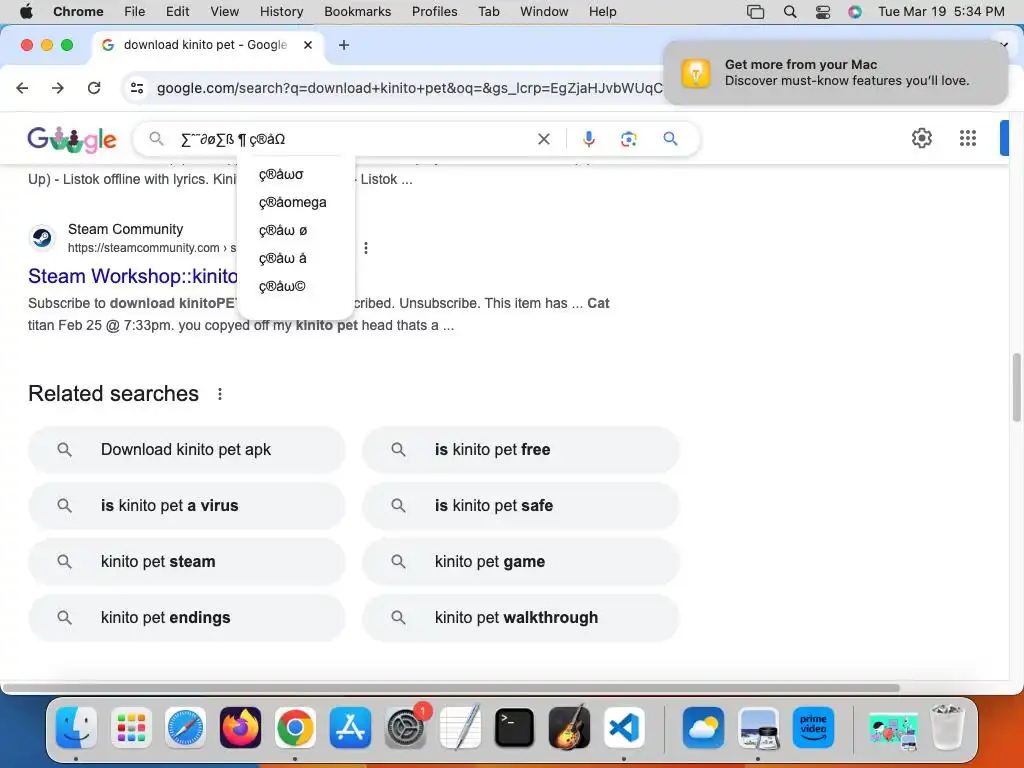Open Trash in the Dock
1024x768 pixels.
[x=947, y=727]
